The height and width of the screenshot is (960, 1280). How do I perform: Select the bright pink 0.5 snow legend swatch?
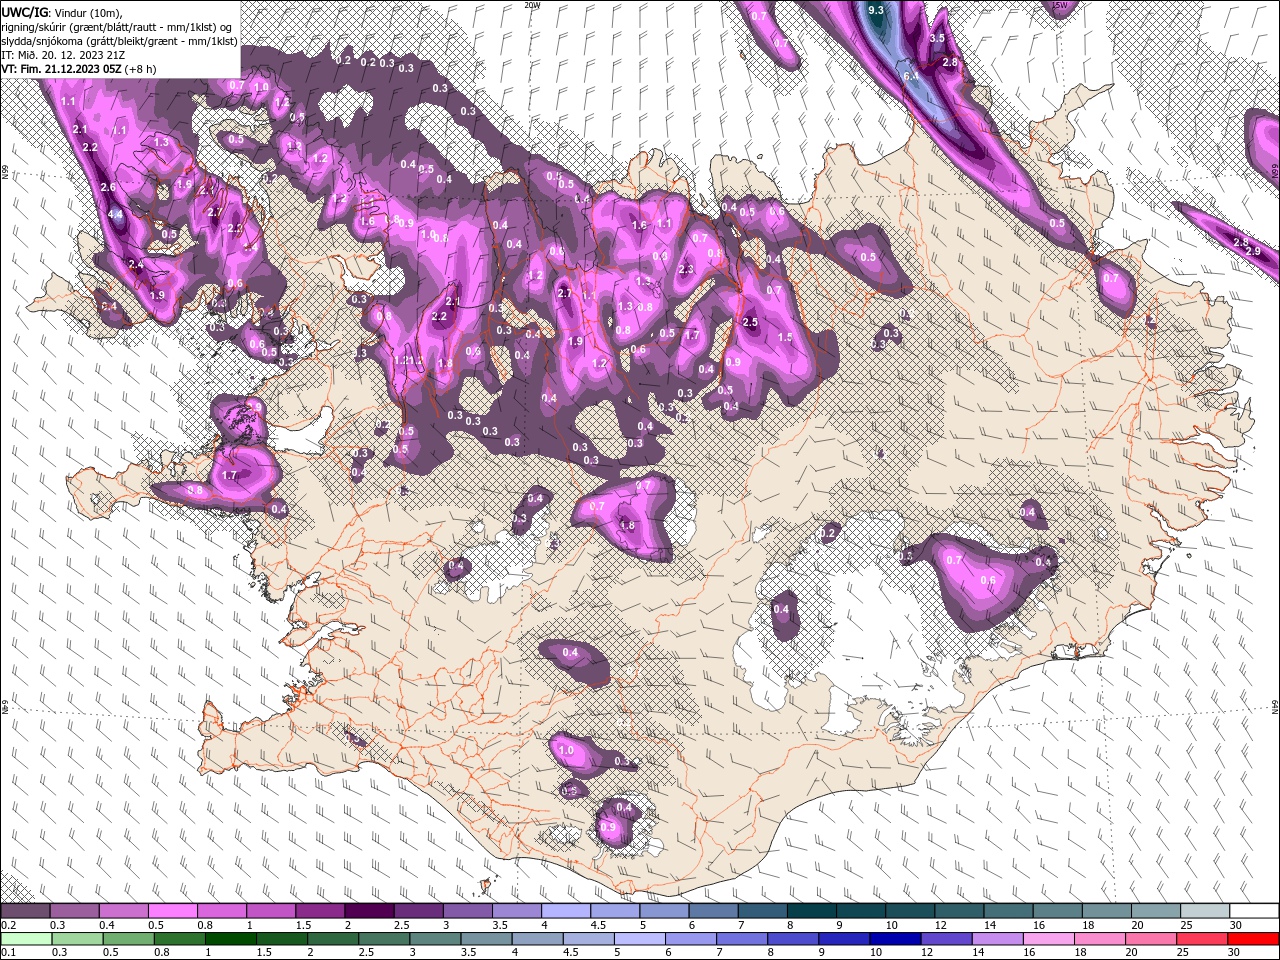click(x=173, y=911)
